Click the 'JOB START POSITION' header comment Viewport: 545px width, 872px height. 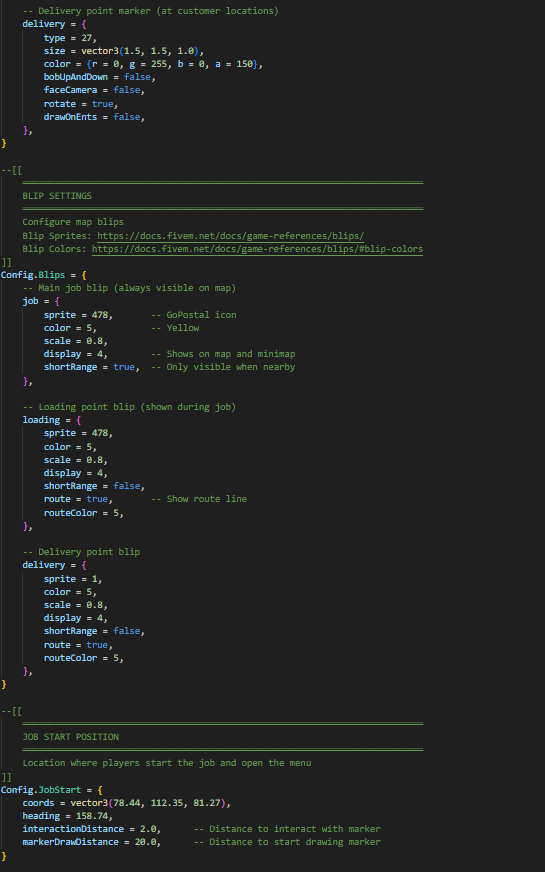click(x=71, y=737)
